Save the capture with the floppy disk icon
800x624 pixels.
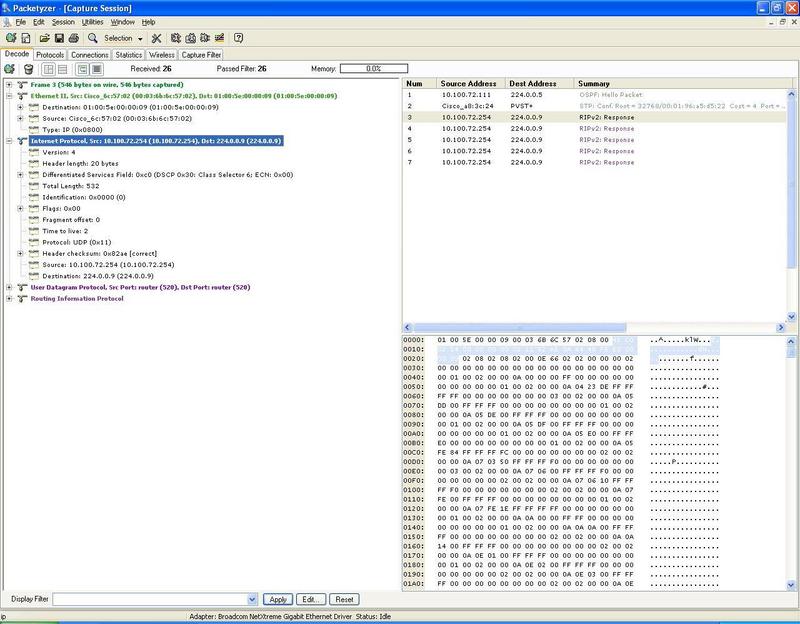tap(59, 38)
